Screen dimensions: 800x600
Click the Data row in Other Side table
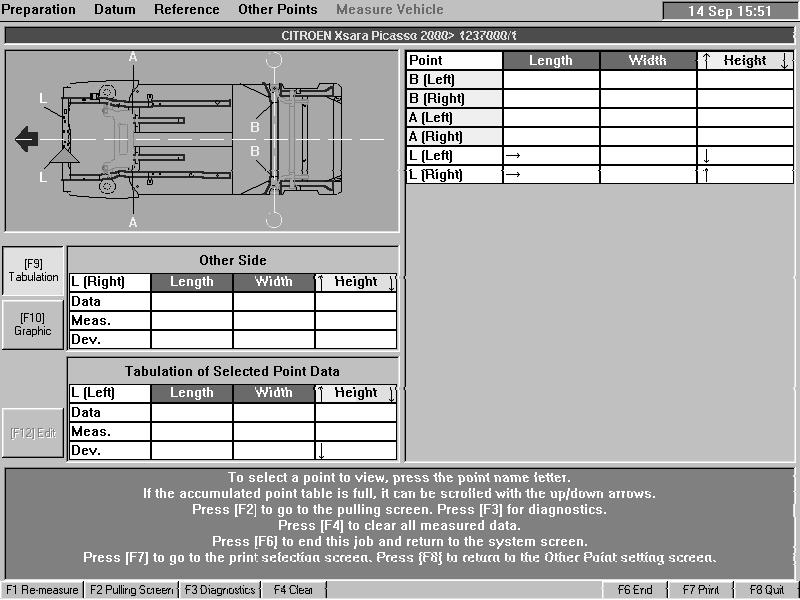[233, 302]
